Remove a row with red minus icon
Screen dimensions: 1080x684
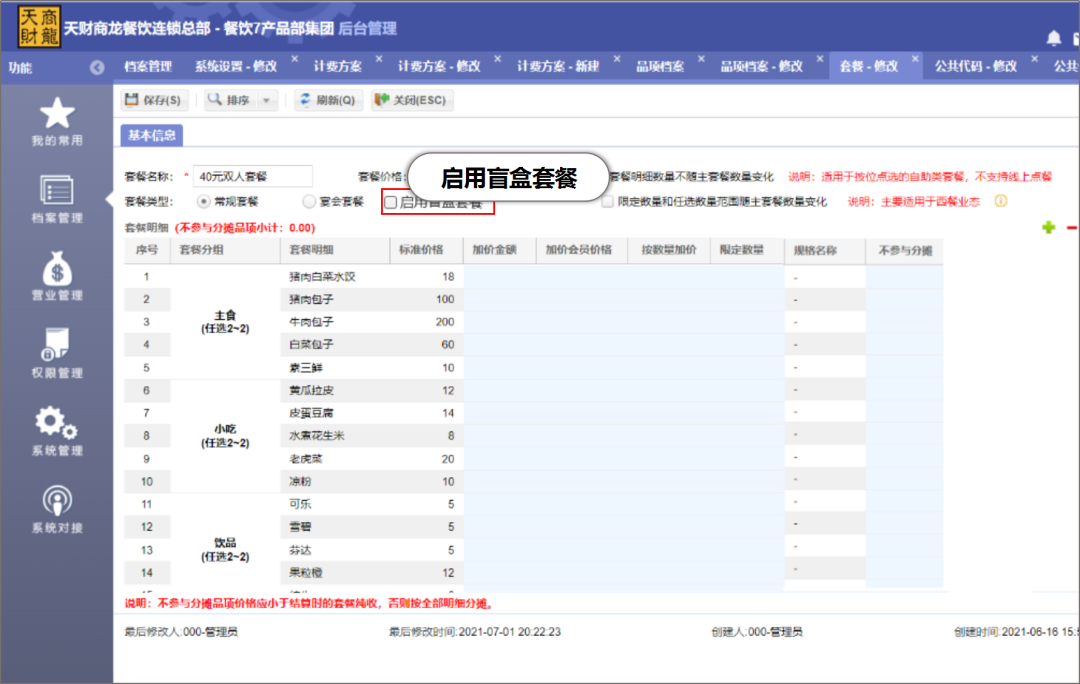1072,227
